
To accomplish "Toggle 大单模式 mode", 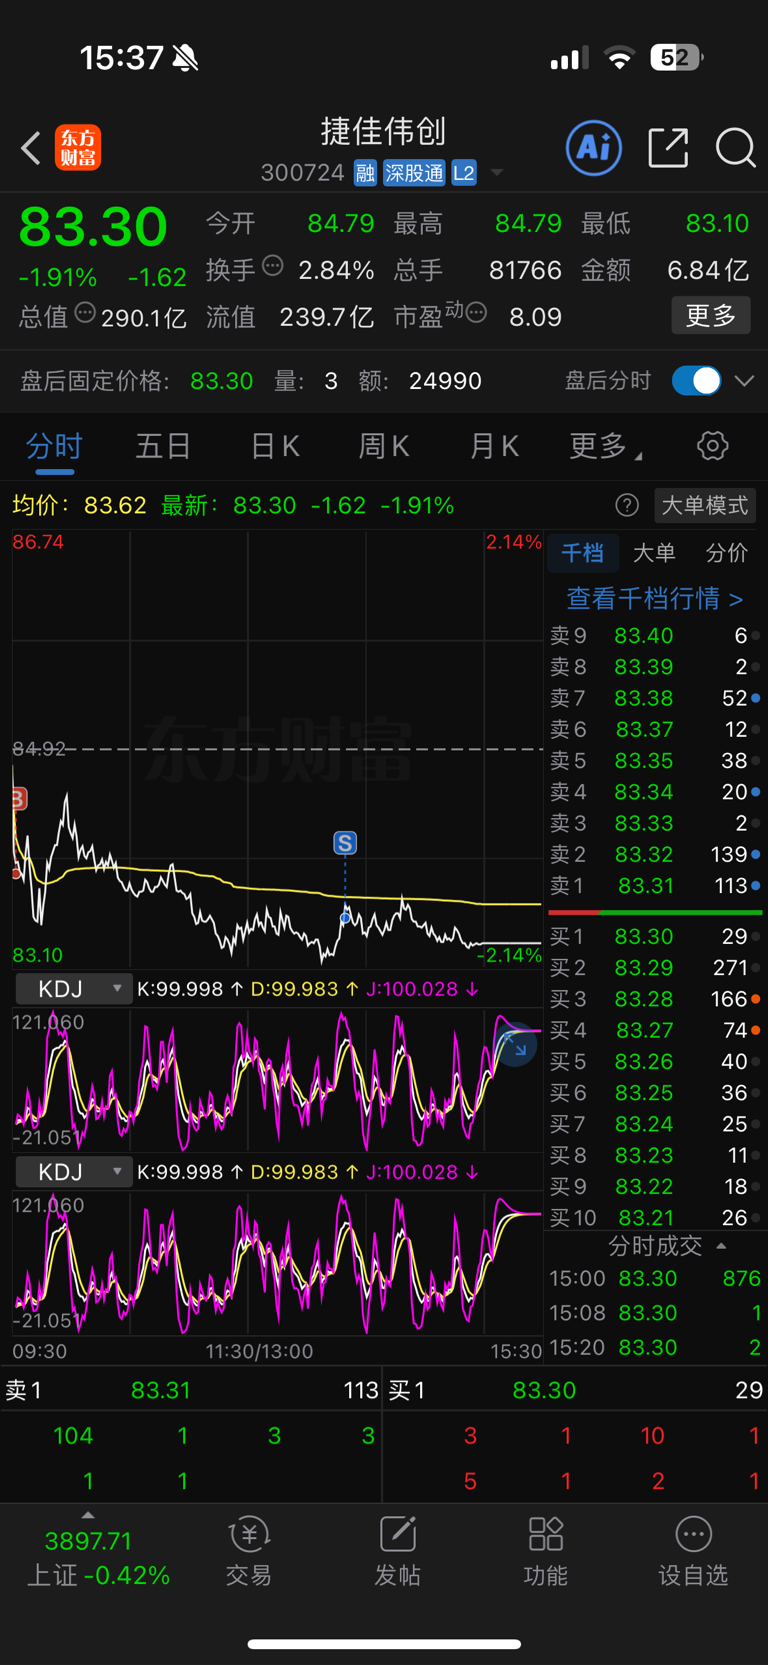I will click(x=705, y=505).
